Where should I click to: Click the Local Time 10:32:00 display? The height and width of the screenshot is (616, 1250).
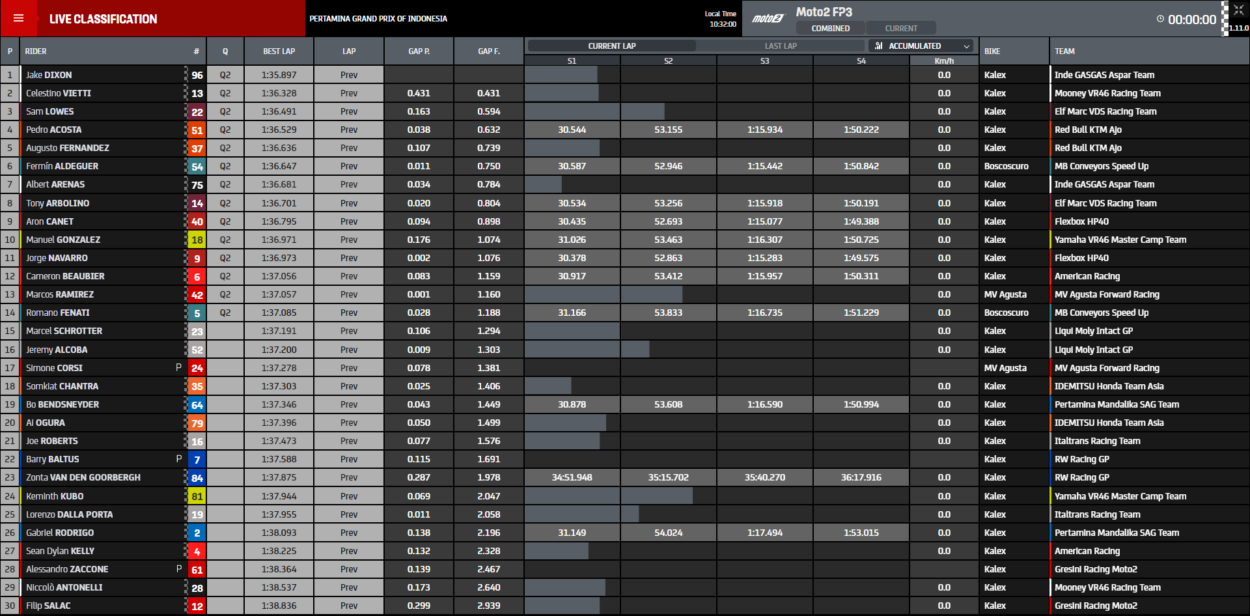pos(720,18)
